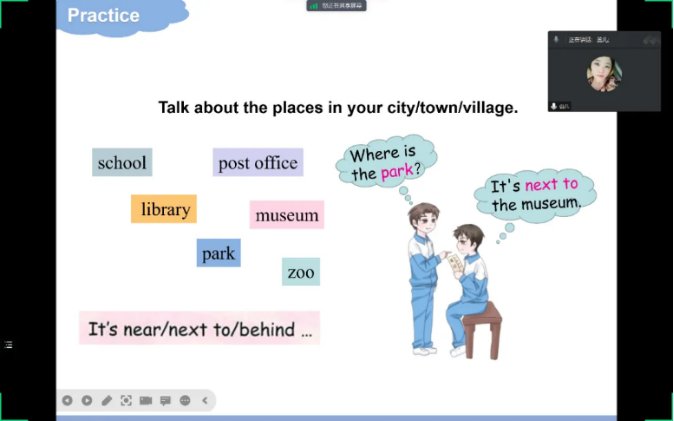Advance to next slide with forward arrow
The height and width of the screenshot is (421, 674).
pyautogui.click(x=87, y=400)
